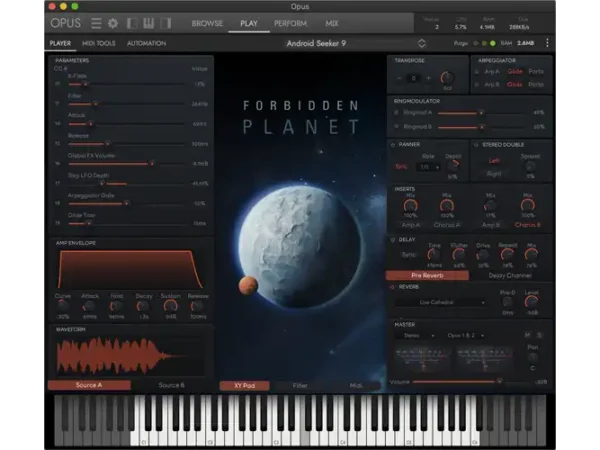Click the Arp A Porta option

tap(536, 72)
